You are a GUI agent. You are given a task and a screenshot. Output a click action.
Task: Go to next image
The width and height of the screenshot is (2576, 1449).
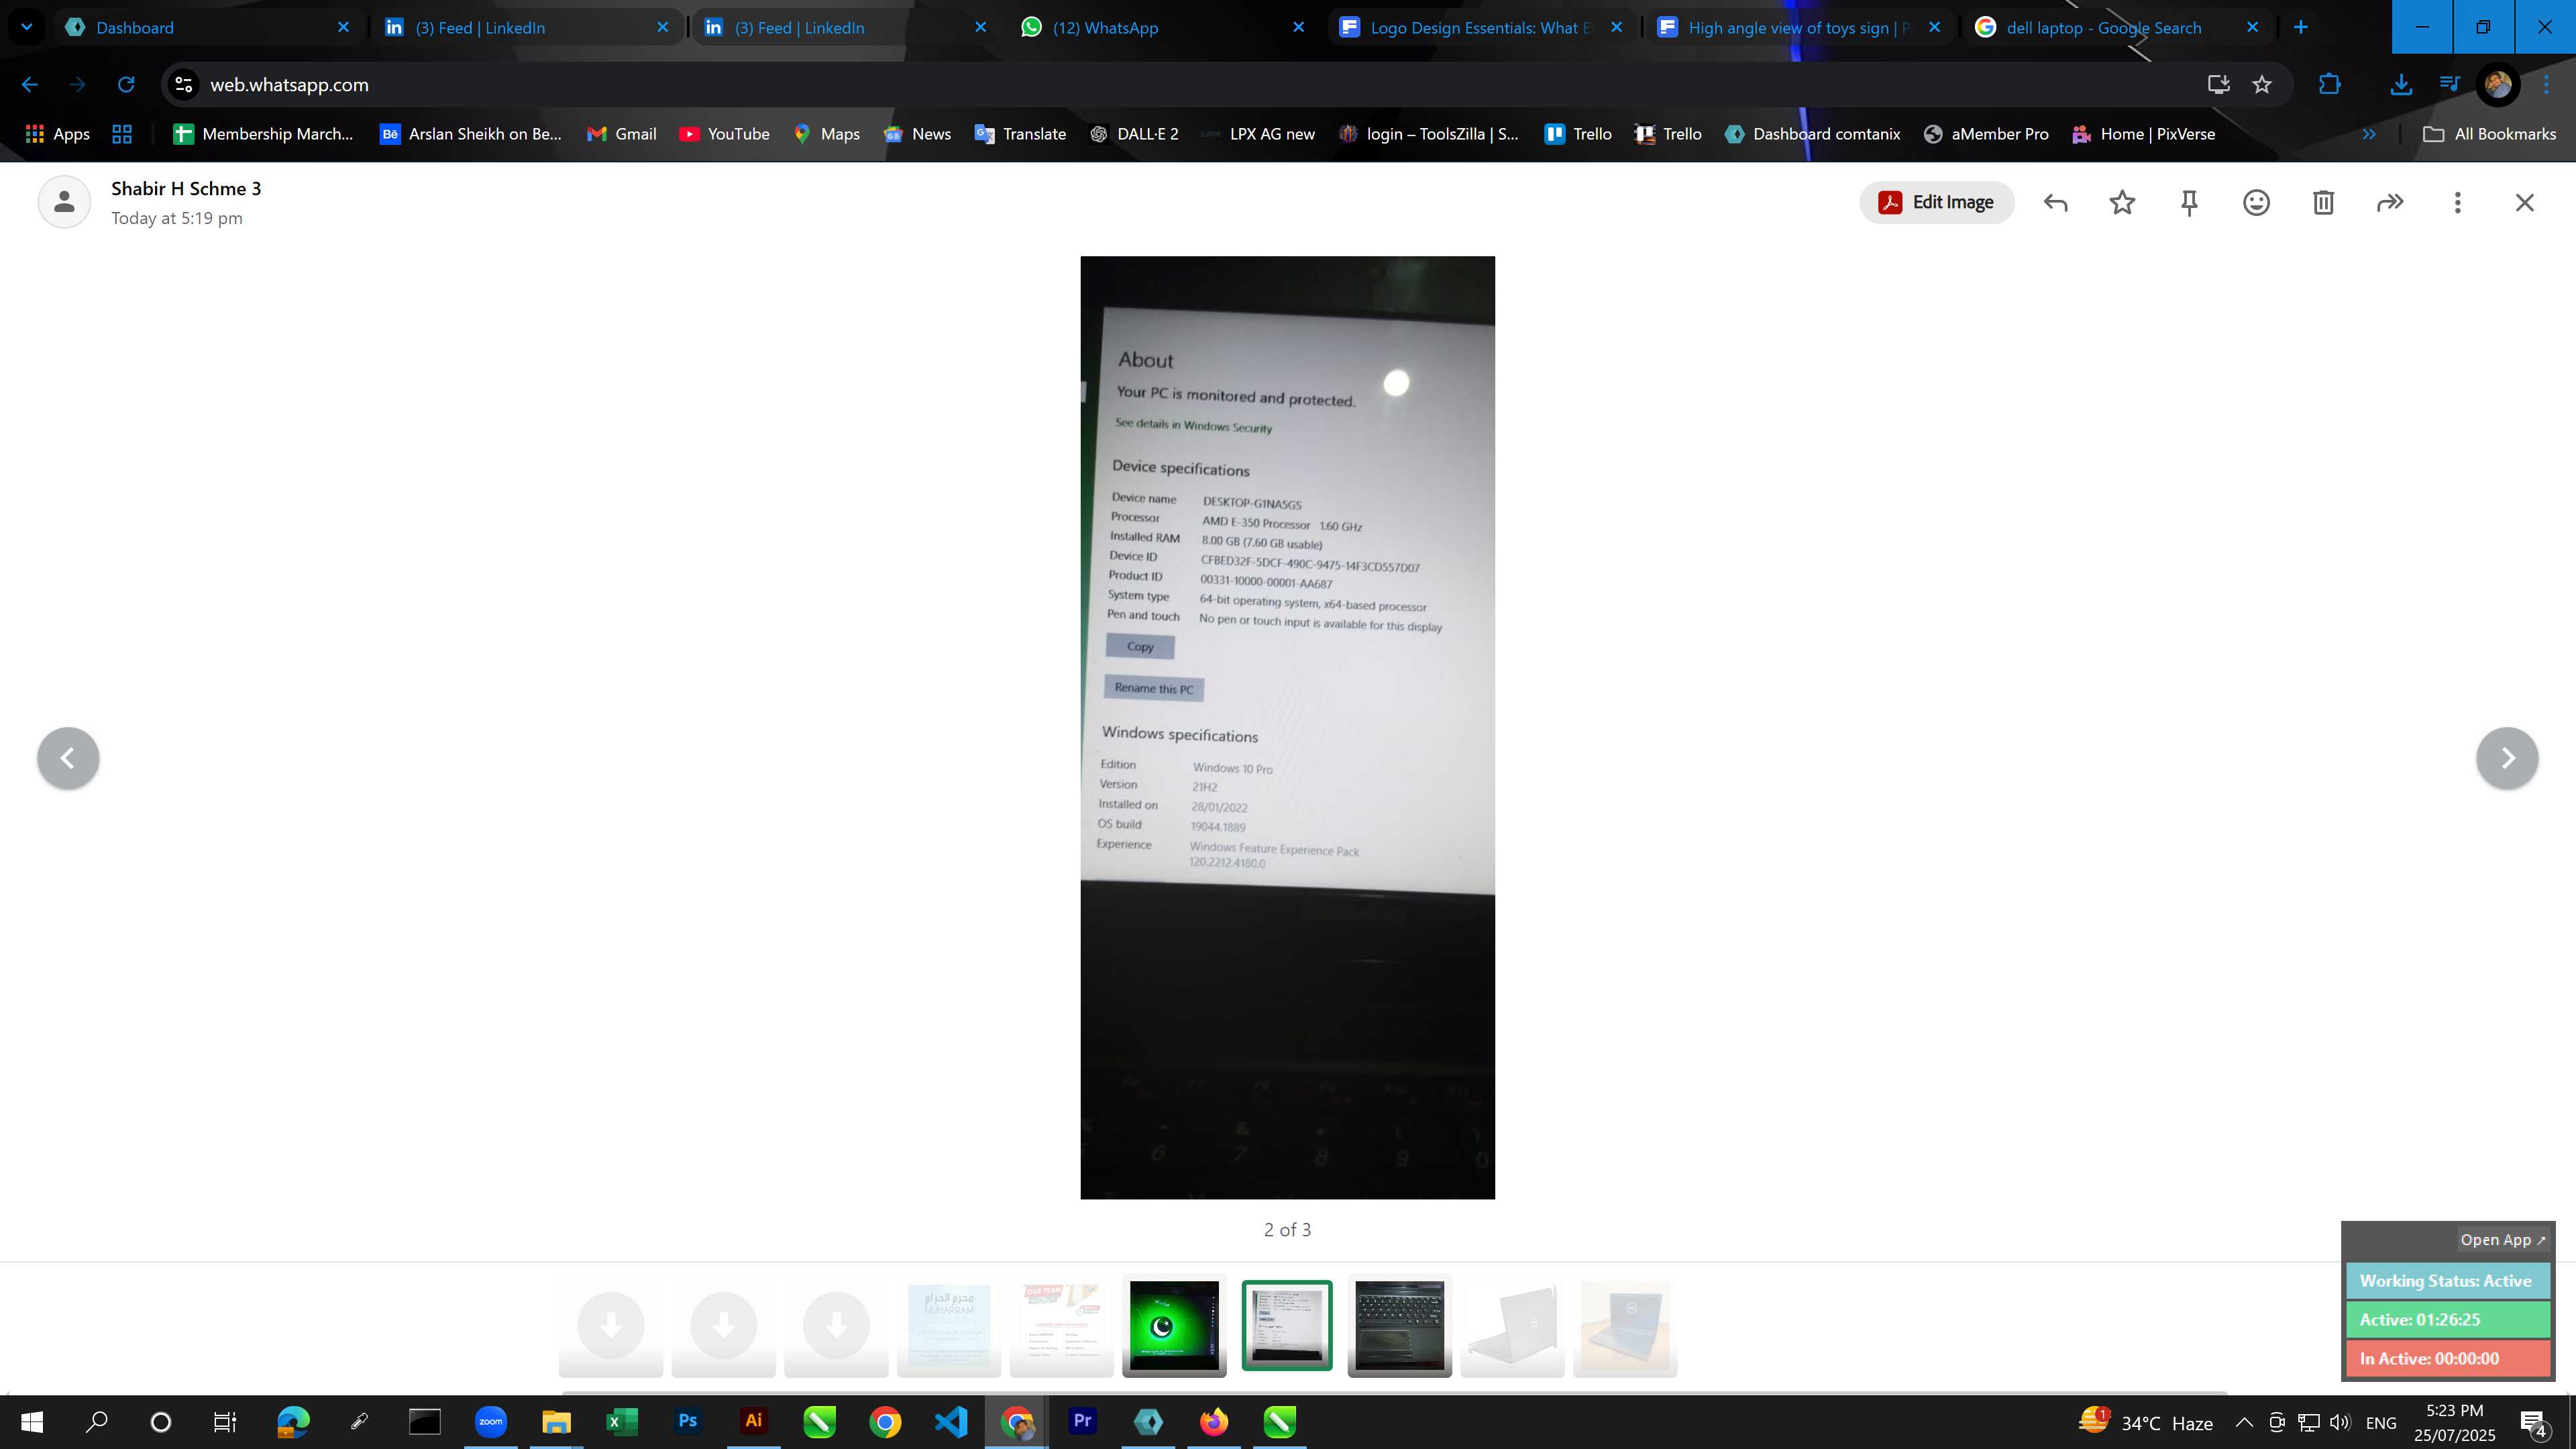coord(2507,758)
